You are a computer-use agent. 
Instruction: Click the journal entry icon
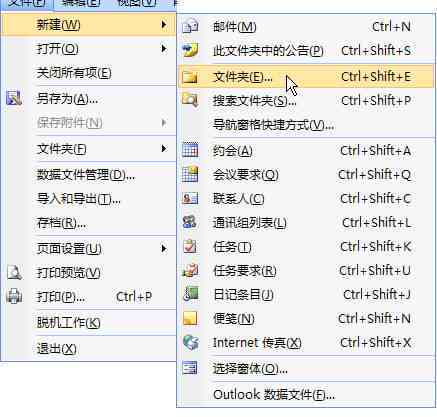[190, 294]
